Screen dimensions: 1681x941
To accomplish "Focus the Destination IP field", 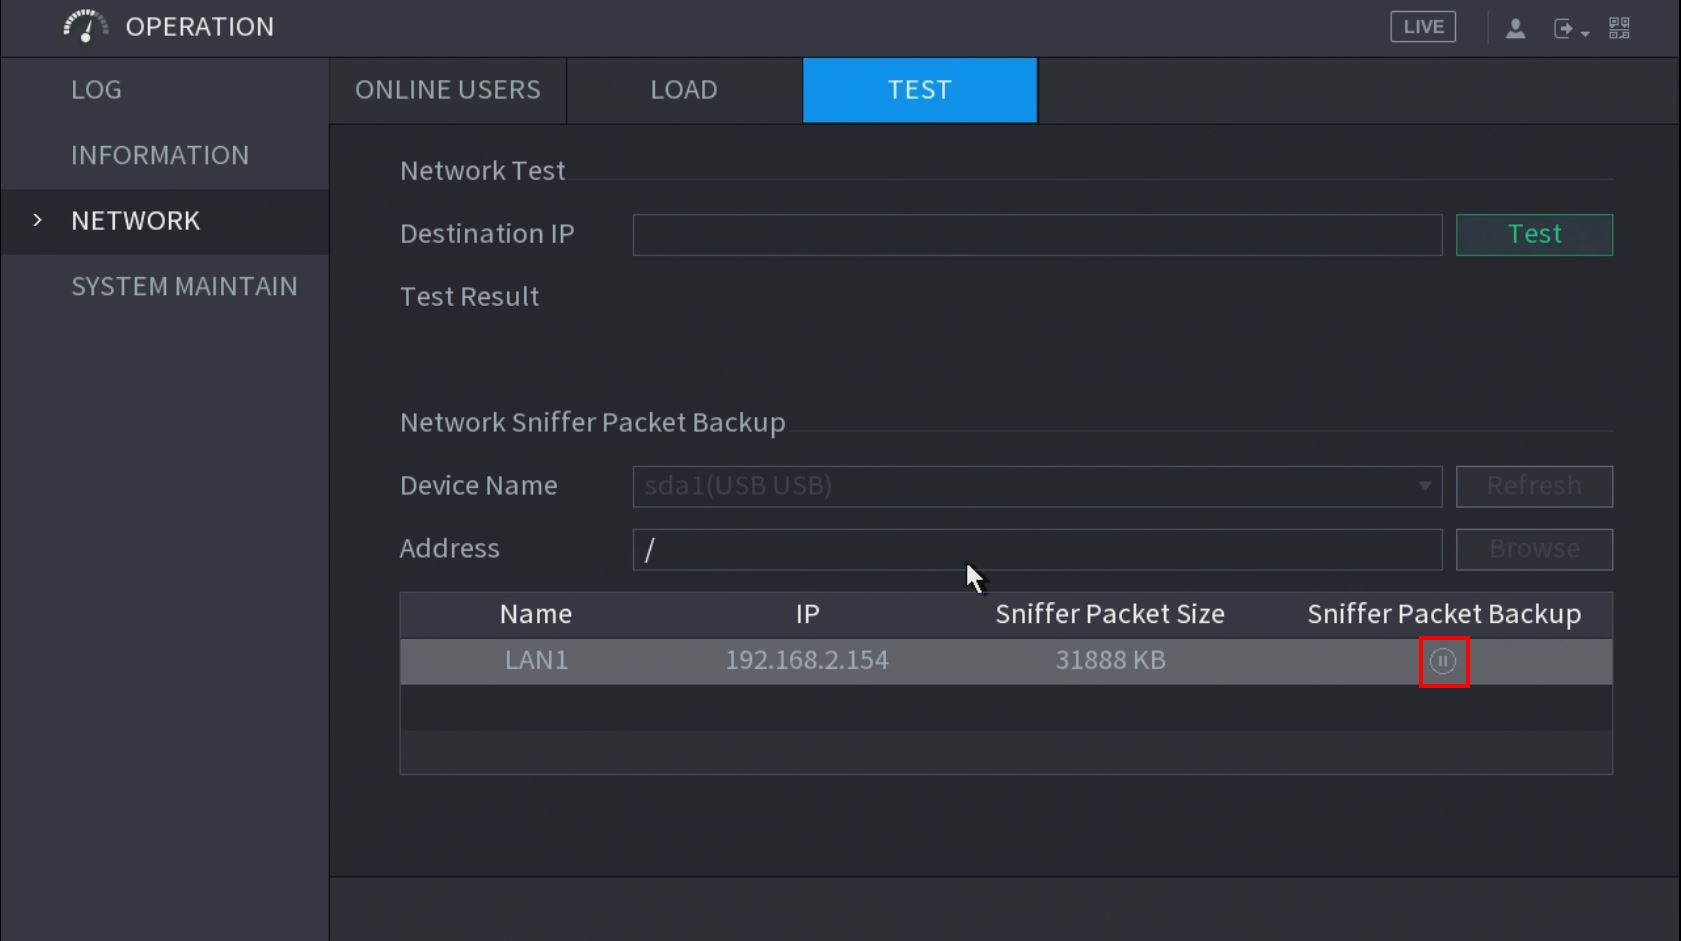I will coord(1036,235).
